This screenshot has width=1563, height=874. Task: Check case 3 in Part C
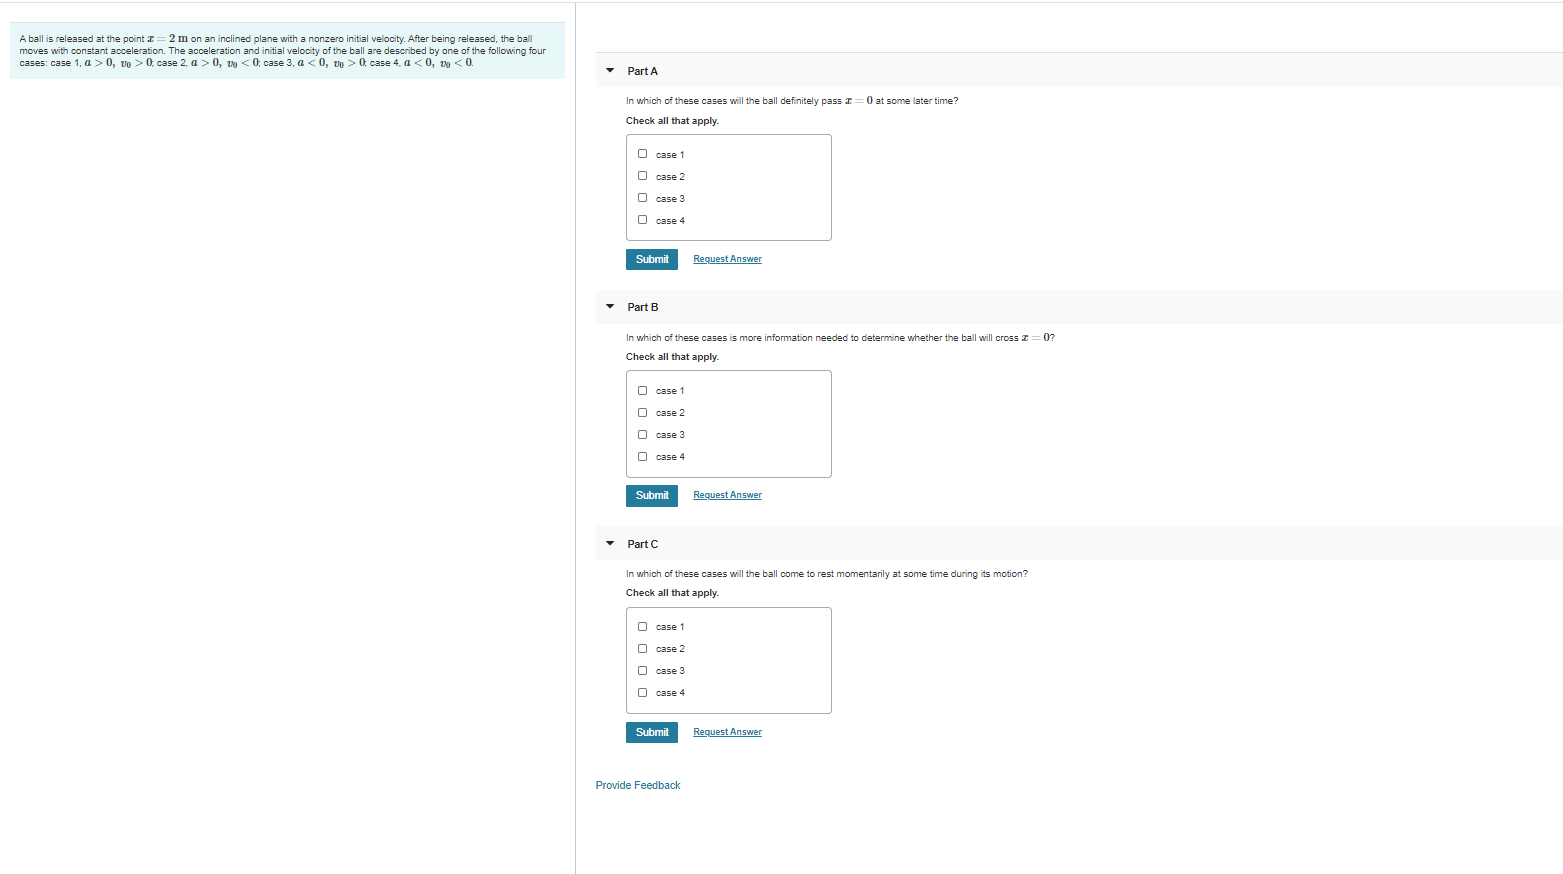pyautogui.click(x=642, y=670)
